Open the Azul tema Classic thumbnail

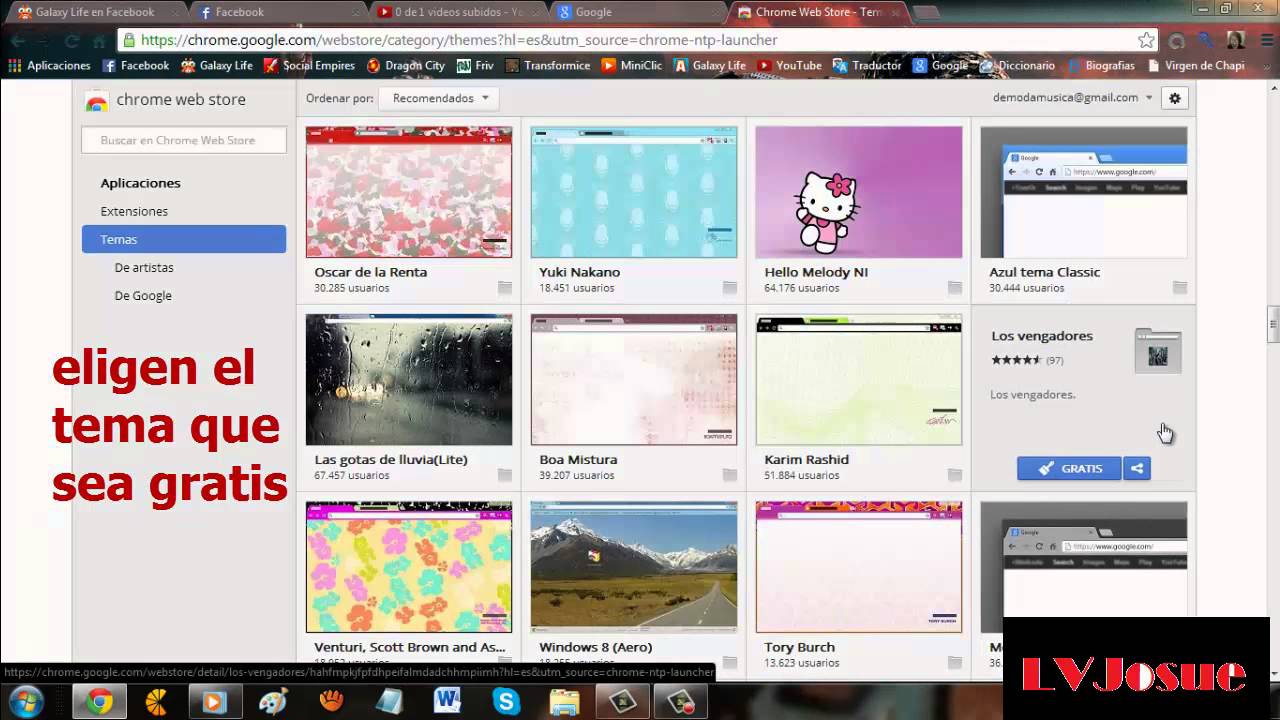tap(1084, 192)
